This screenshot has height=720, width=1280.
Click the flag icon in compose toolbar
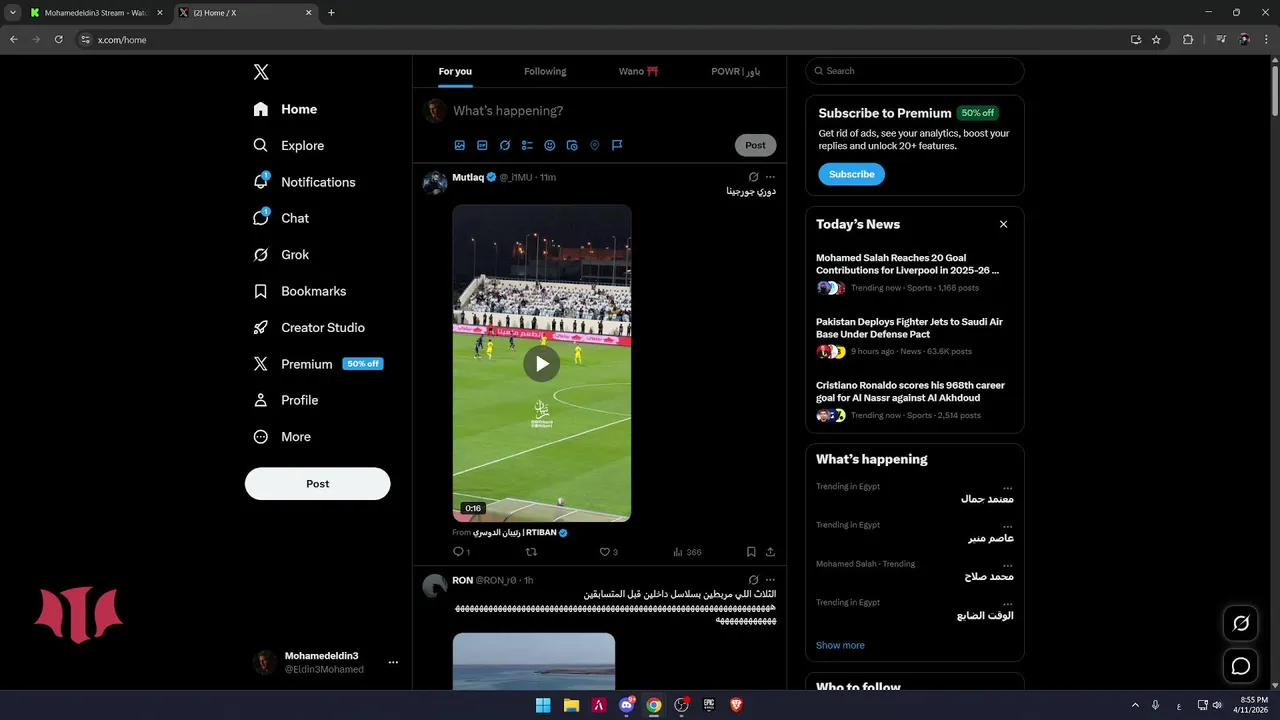(617, 145)
